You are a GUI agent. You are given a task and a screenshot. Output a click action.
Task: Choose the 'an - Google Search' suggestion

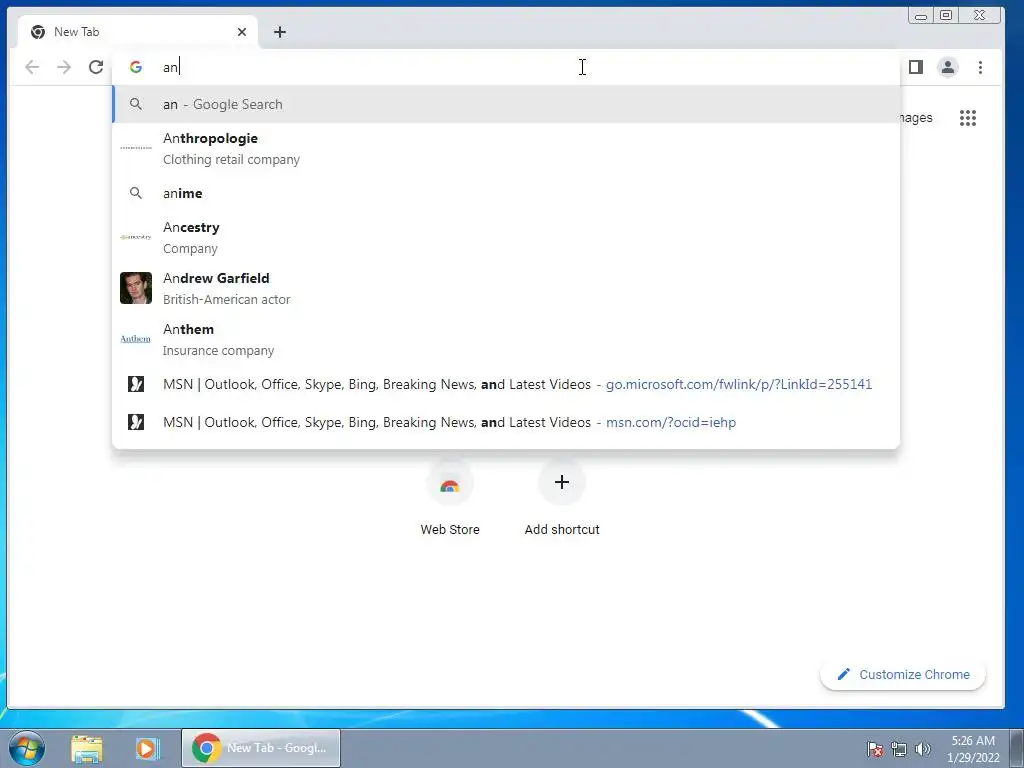[x=506, y=104]
